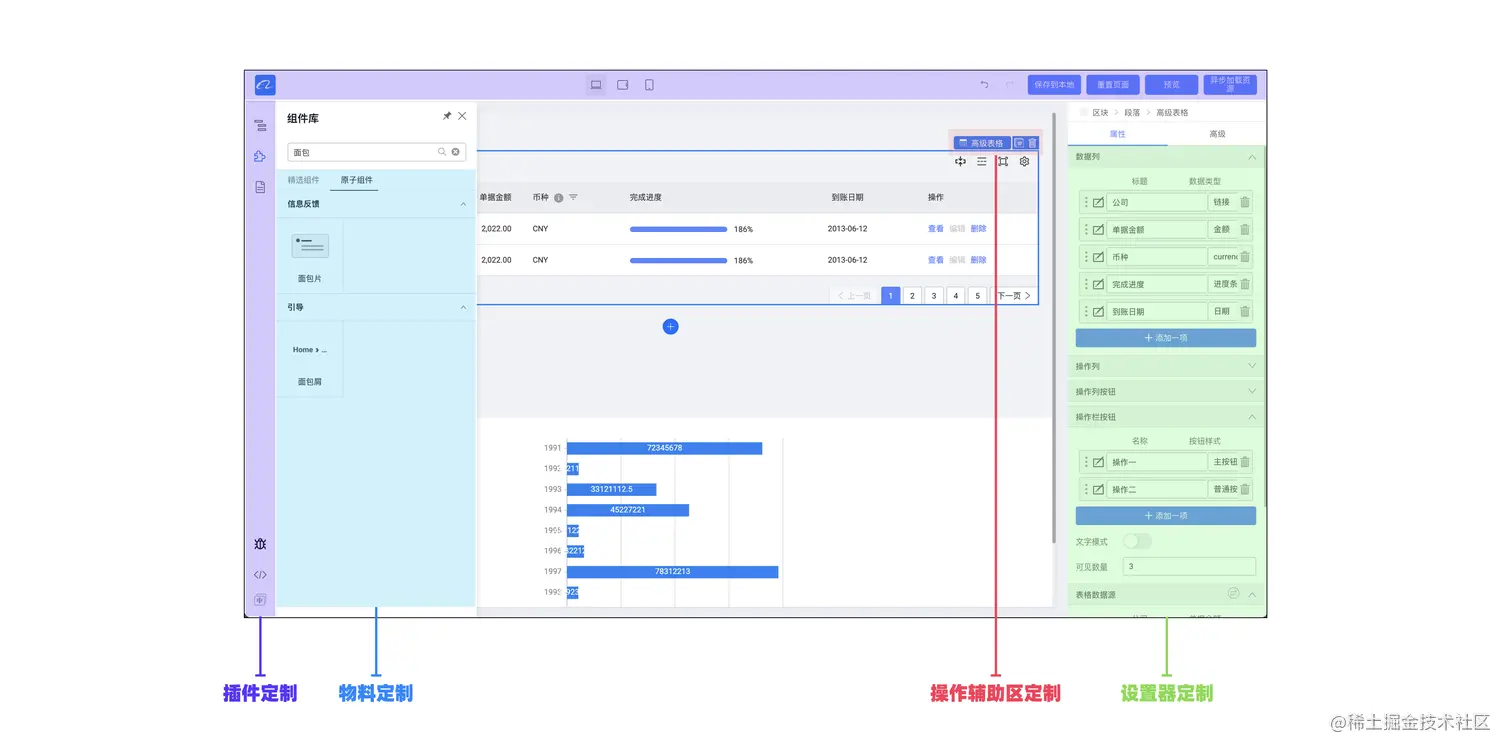Select the 面包屑 component thumbnail
1512x754 pixels.
tap(310, 350)
